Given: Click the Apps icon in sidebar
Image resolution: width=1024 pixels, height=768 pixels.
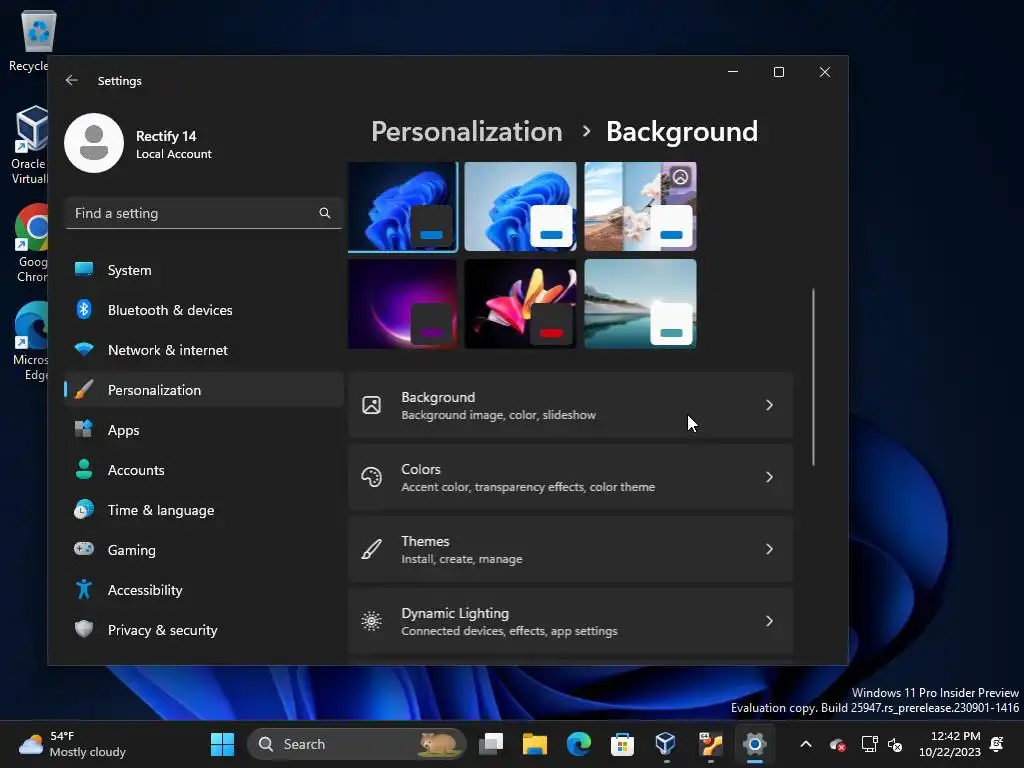Looking at the screenshot, I should 84,429.
